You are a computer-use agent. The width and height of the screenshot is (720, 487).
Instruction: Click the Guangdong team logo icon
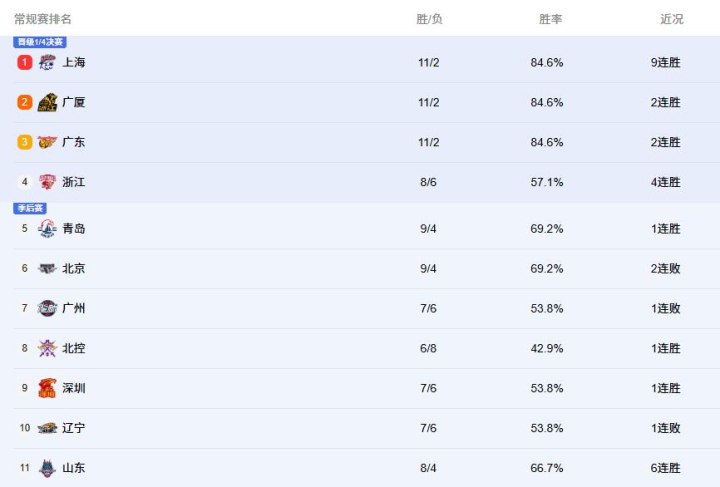pyautogui.click(x=47, y=143)
